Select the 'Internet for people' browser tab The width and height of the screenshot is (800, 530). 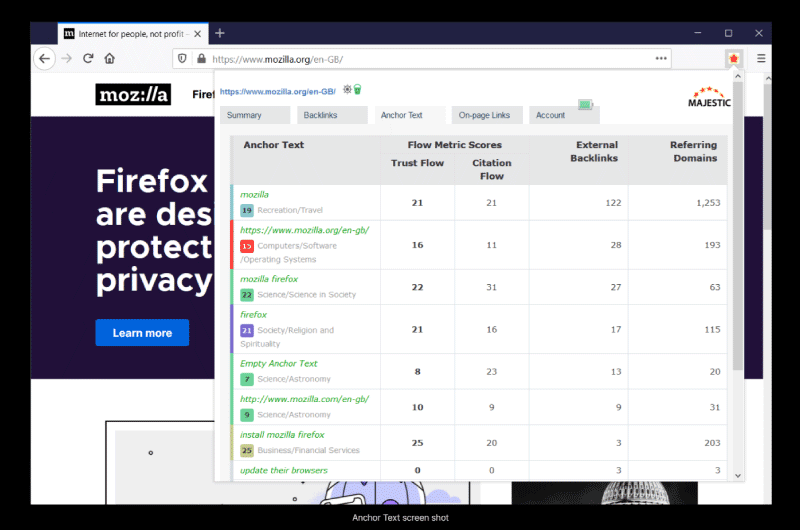pyautogui.click(x=133, y=34)
